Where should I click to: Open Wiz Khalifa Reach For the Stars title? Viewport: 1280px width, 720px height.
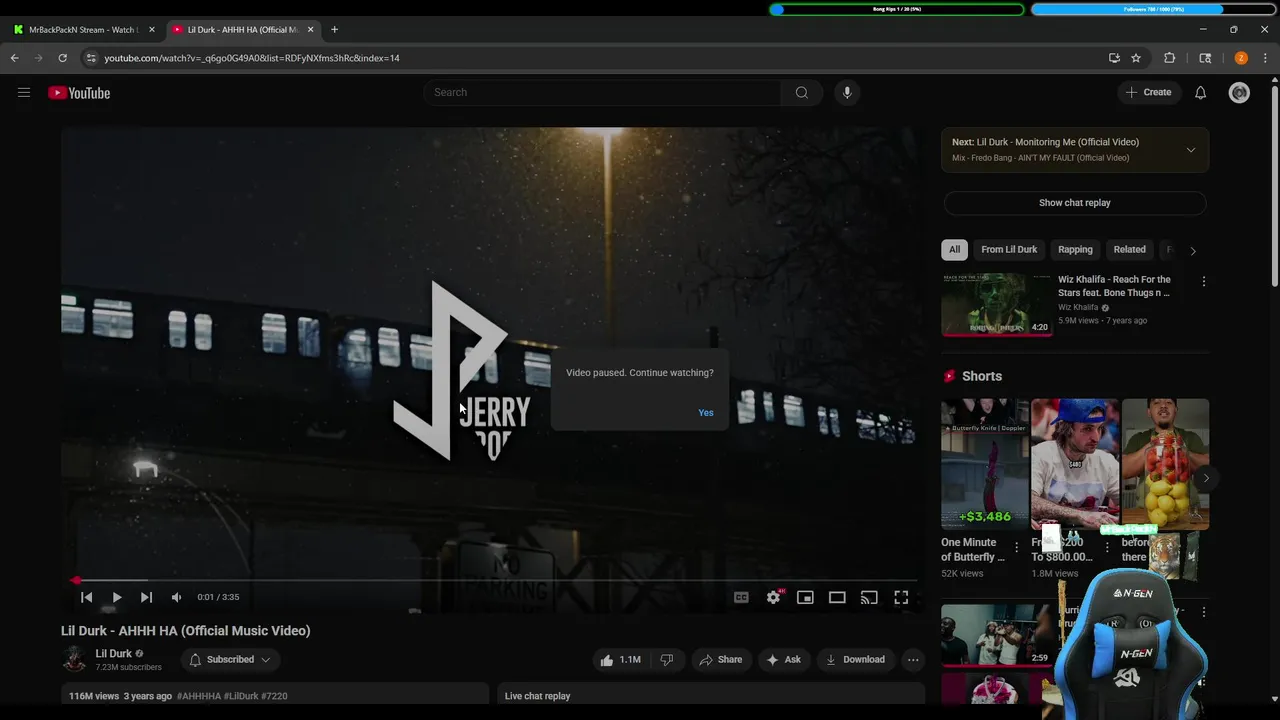coord(1114,286)
